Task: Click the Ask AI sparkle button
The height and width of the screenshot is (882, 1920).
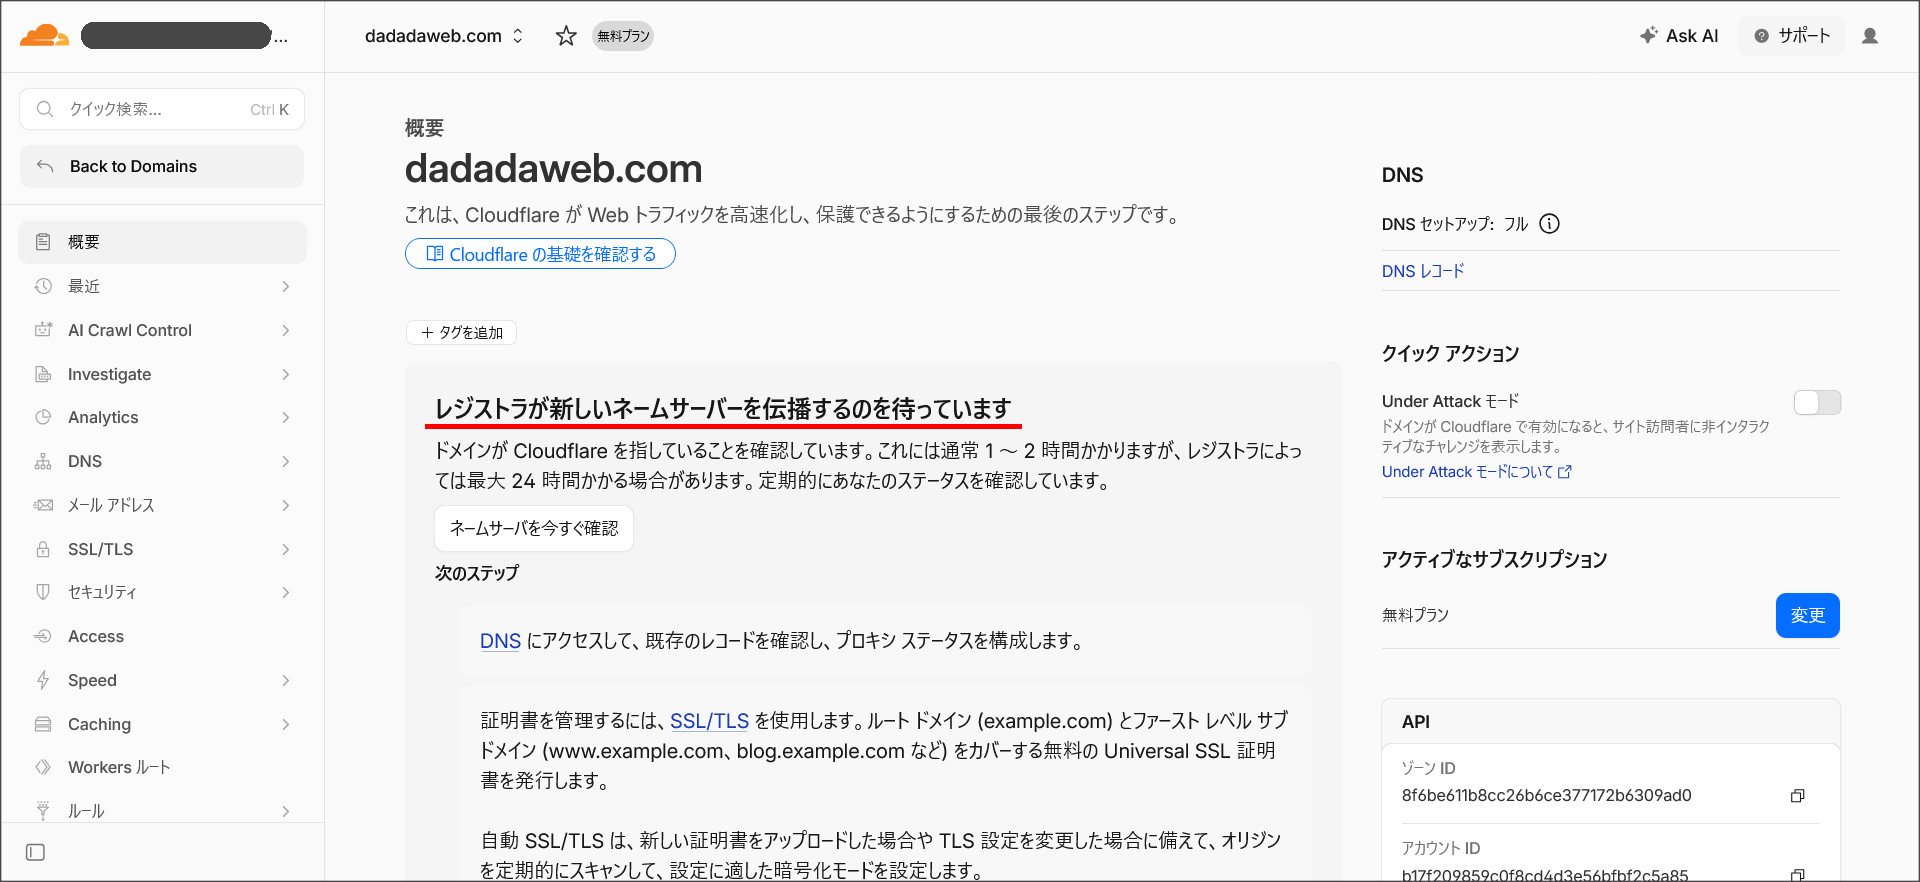Action: point(1679,36)
